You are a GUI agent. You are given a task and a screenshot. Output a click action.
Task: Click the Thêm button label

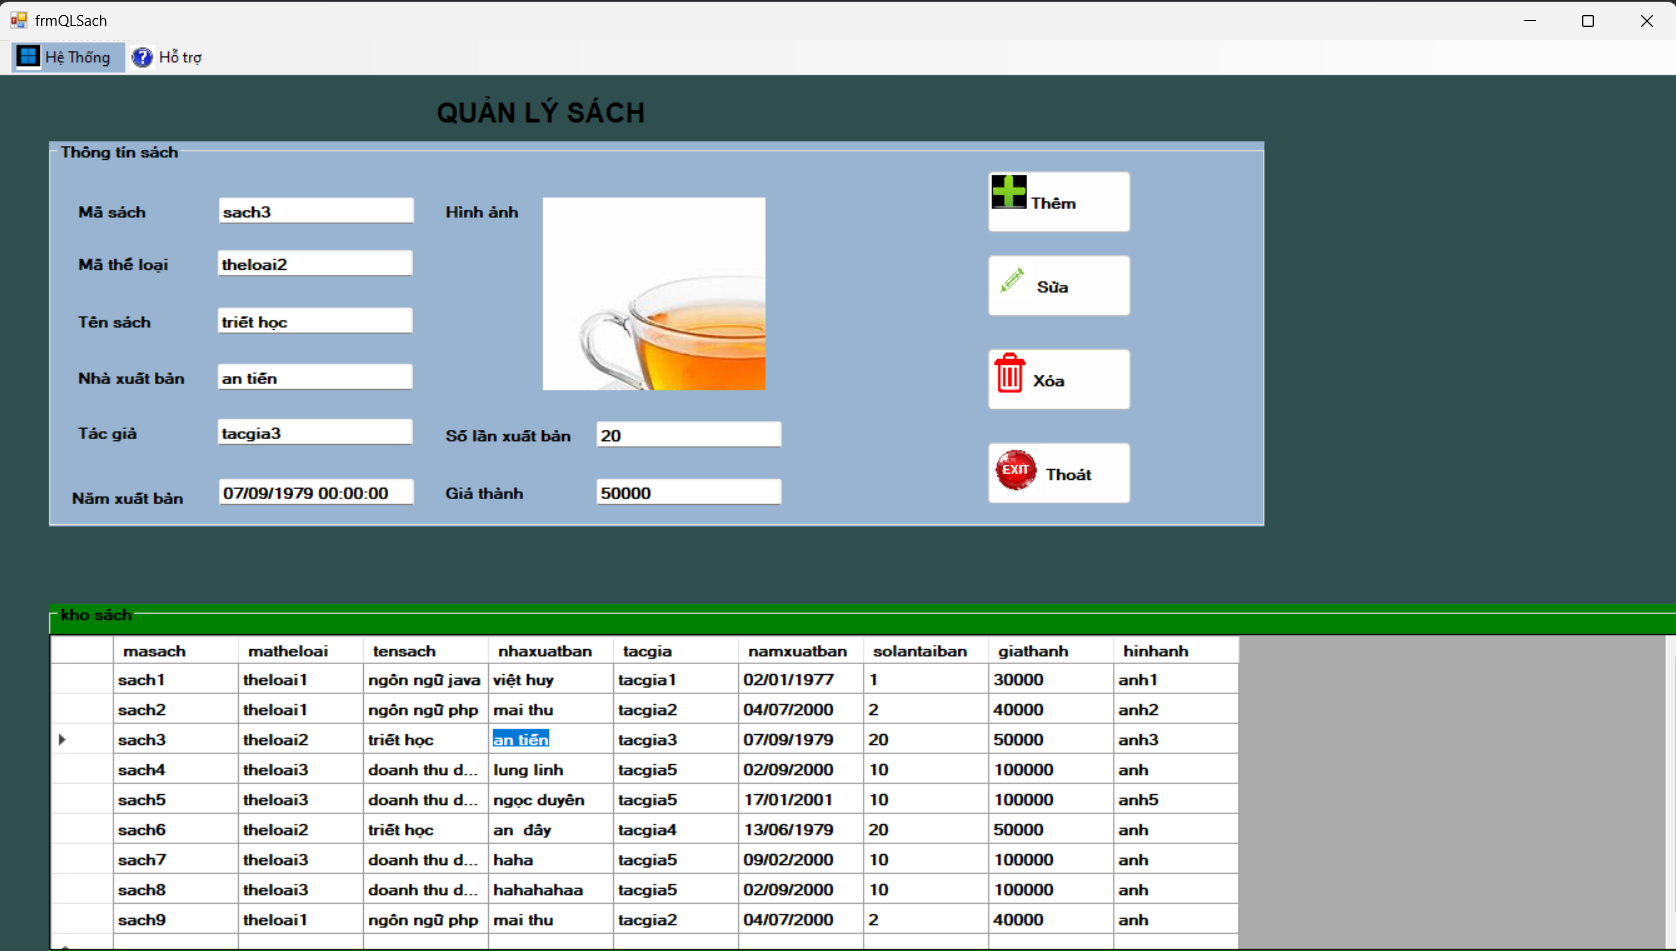pos(1053,203)
